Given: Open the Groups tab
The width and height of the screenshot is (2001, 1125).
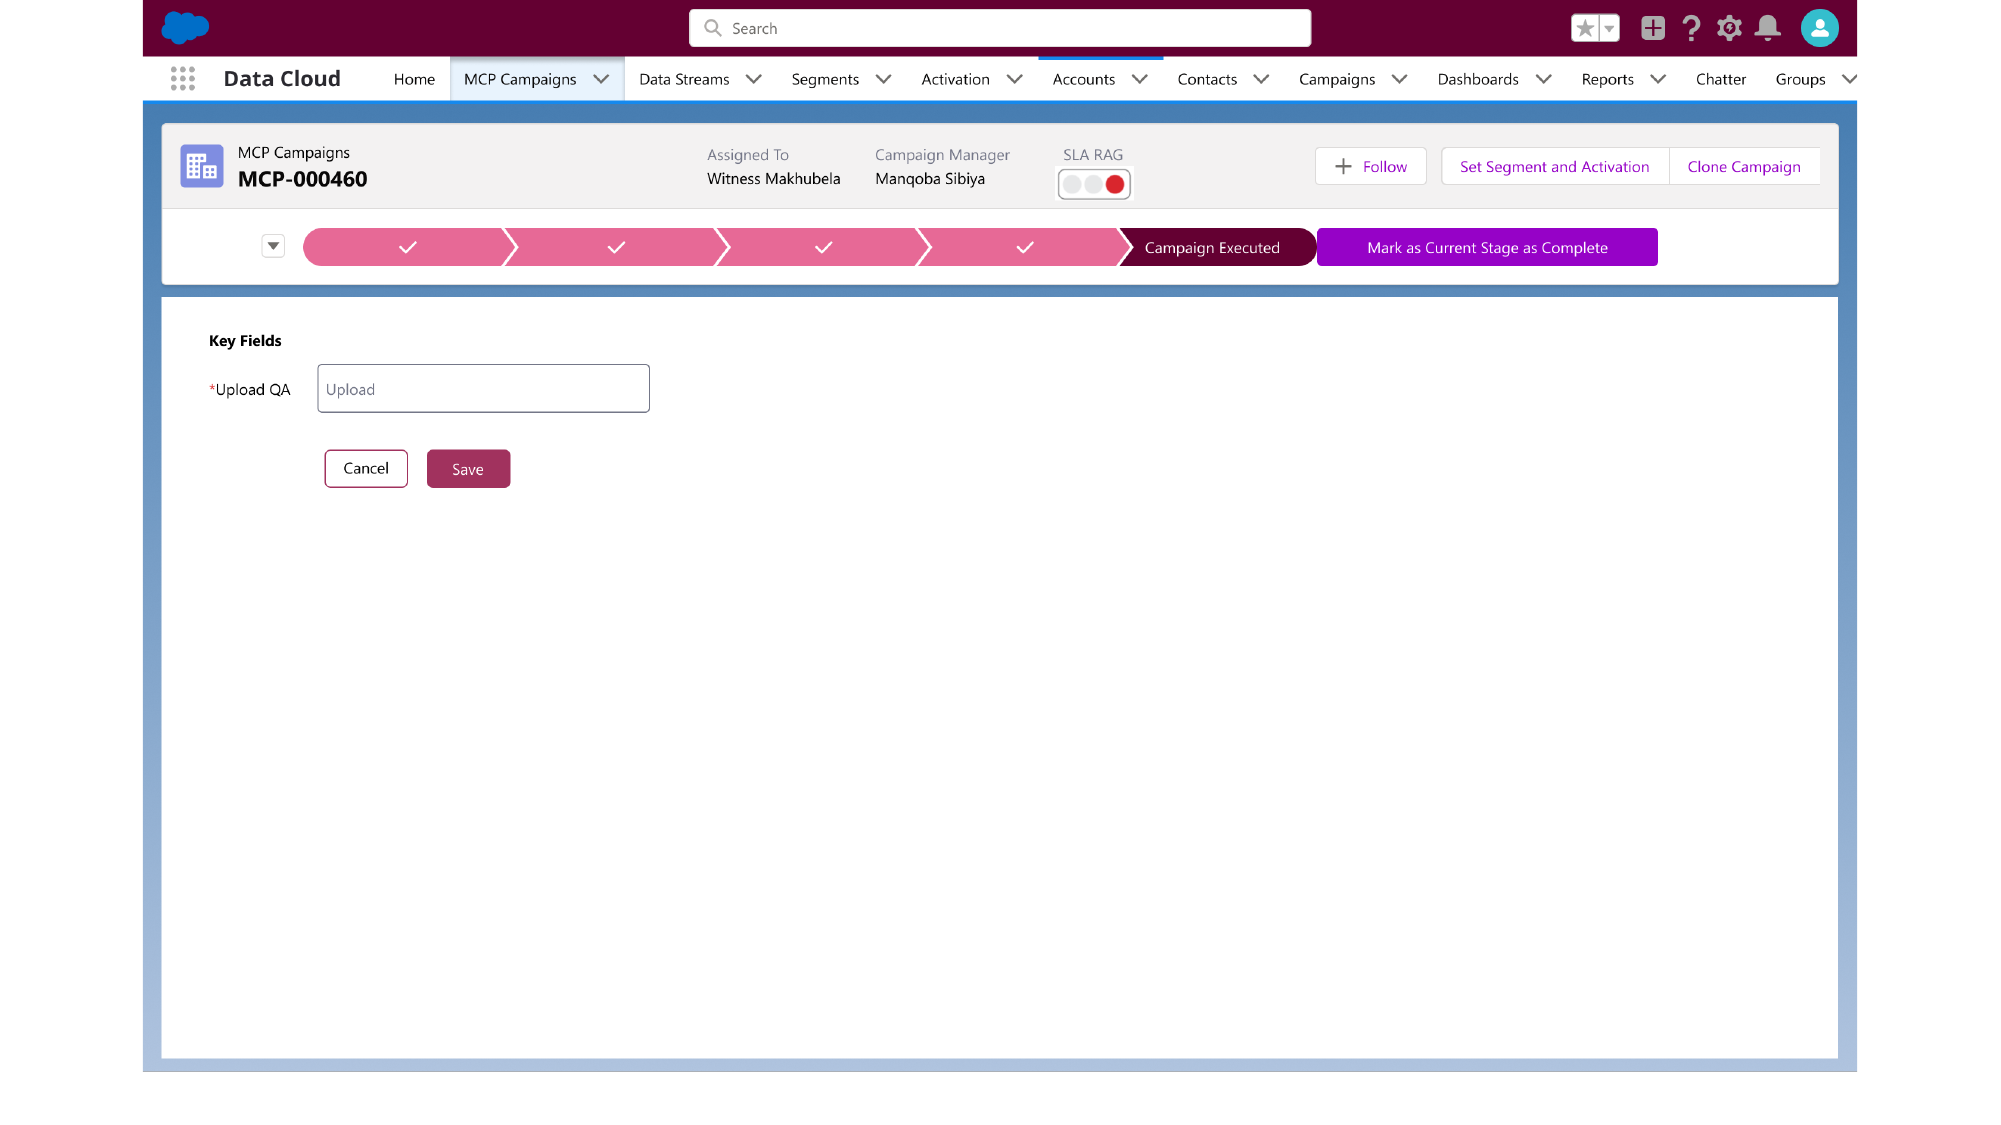Looking at the screenshot, I should click(x=1800, y=79).
